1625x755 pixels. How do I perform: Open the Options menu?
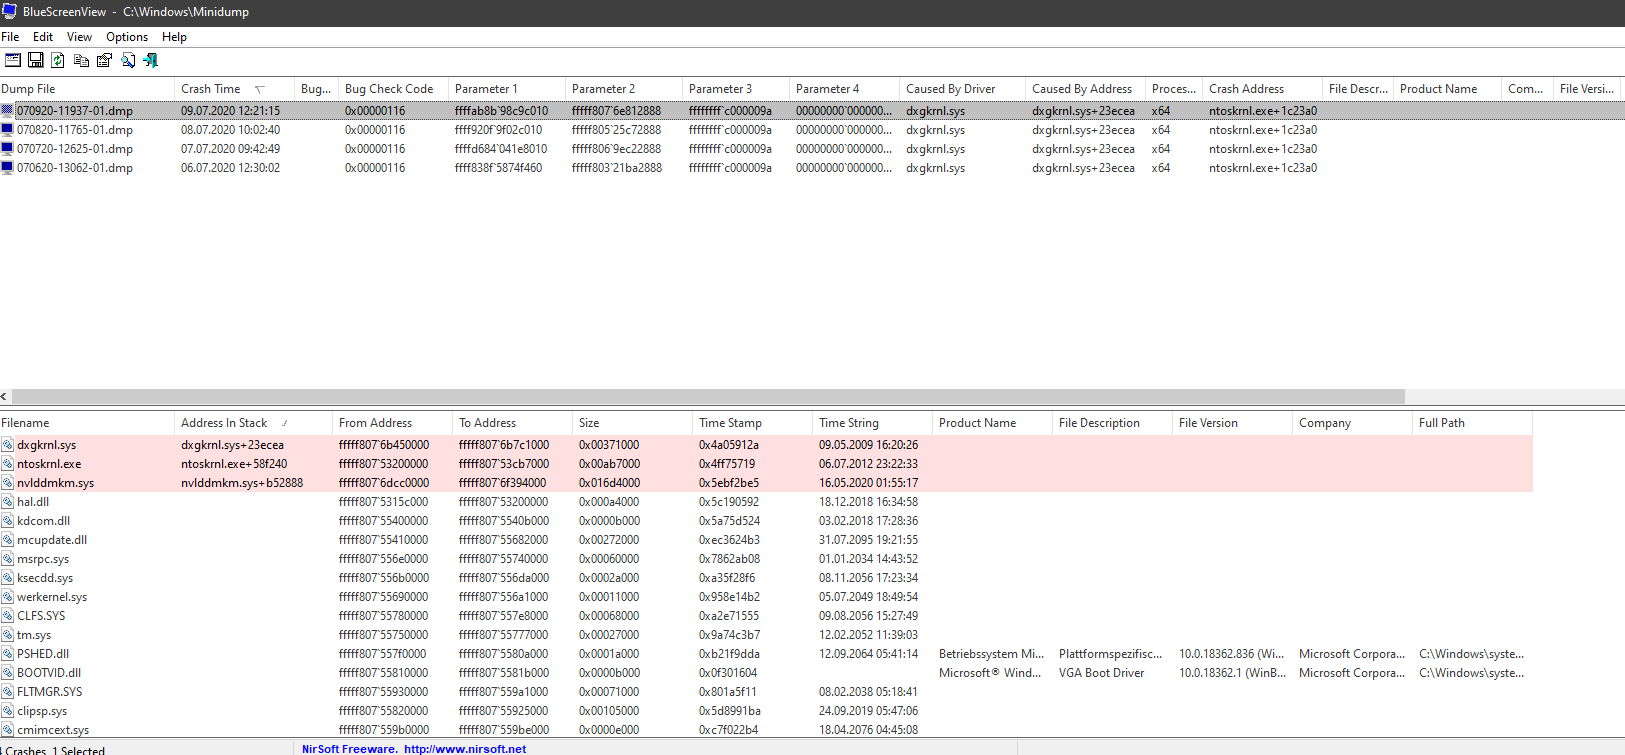point(127,37)
